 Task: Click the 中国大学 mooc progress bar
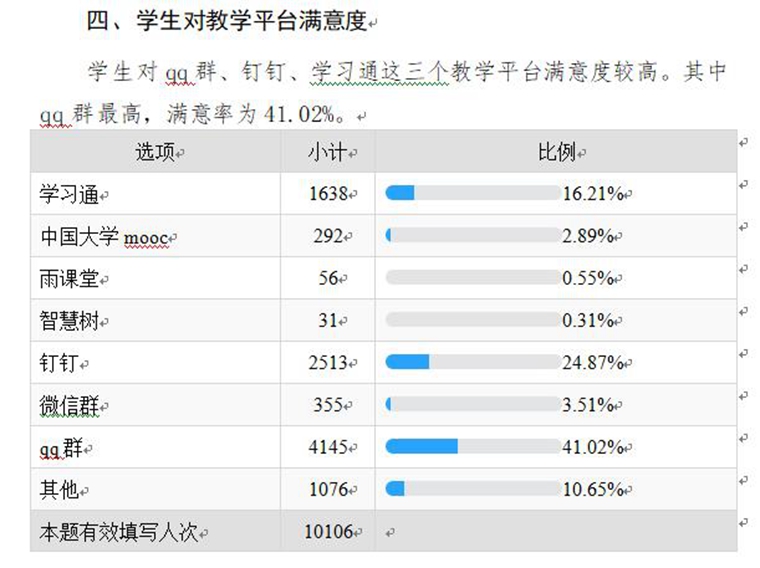[x=472, y=236]
